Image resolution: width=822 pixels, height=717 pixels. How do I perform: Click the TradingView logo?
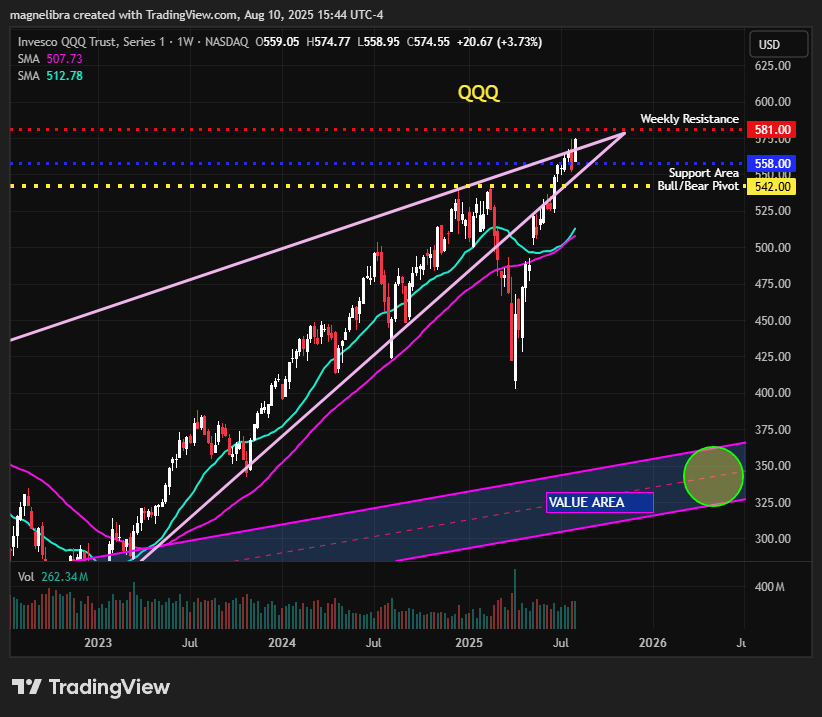pos(91,687)
